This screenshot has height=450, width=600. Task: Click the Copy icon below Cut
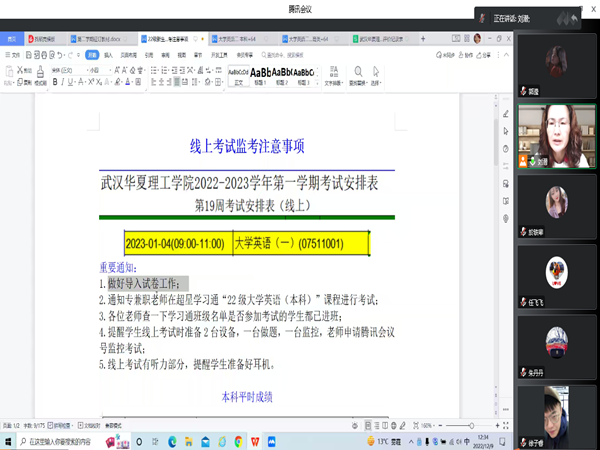click(20, 82)
